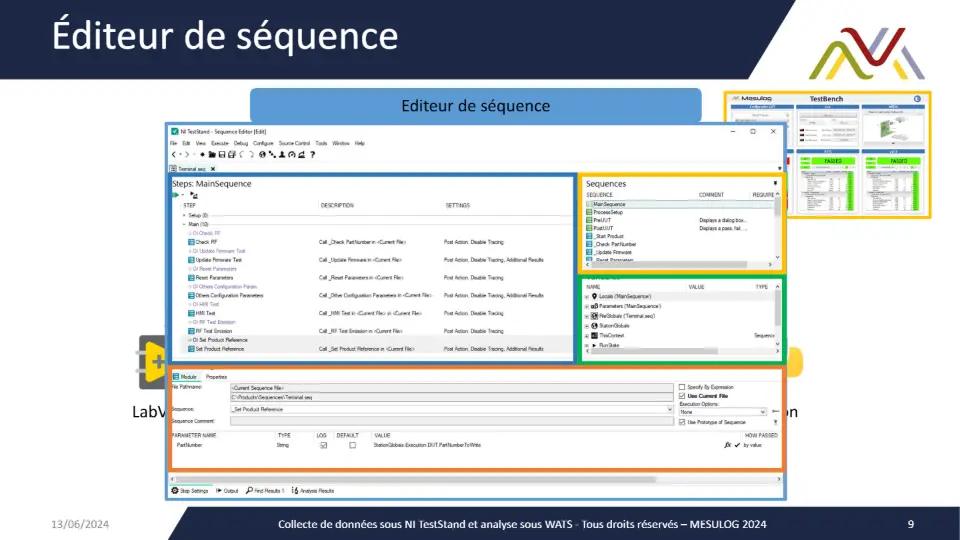Click the _Start Product sequence icon
This screenshot has height=540, width=960.
(589, 236)
